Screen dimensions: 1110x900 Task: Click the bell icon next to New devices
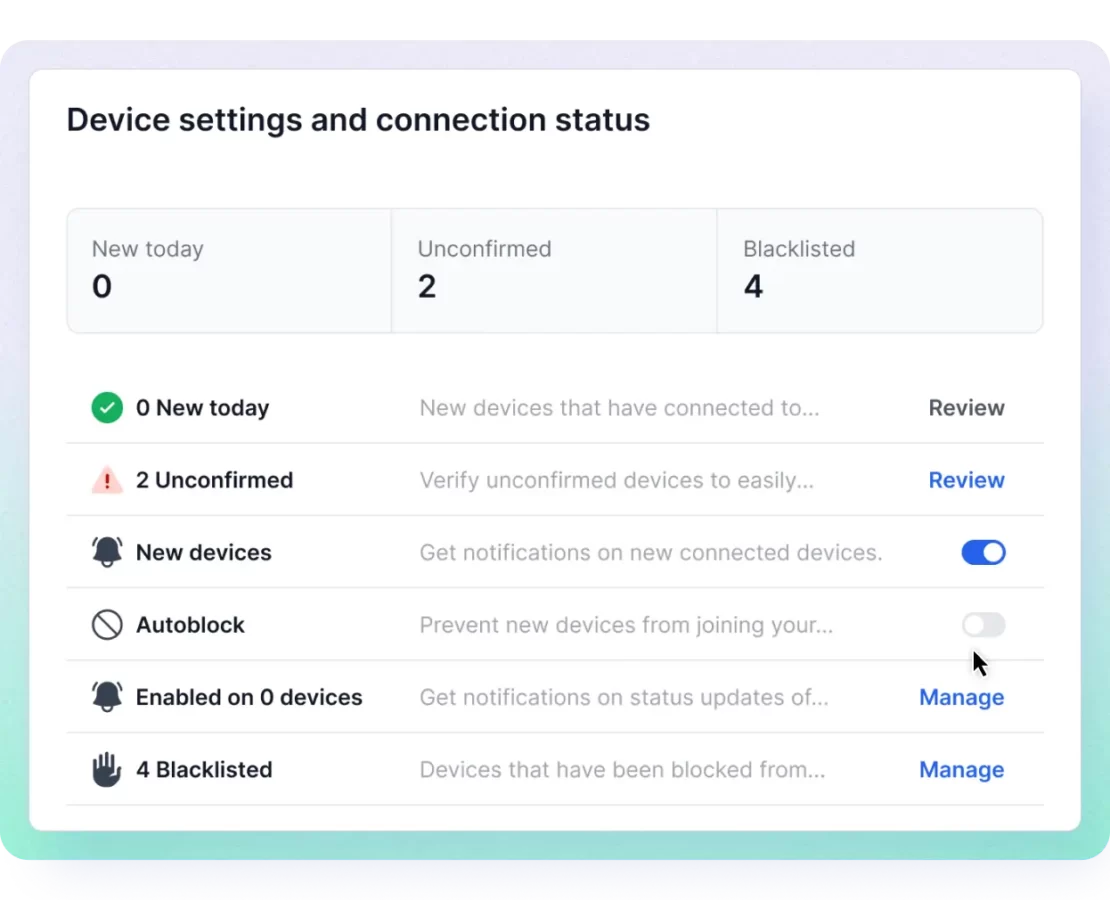[x=107, y=552]
